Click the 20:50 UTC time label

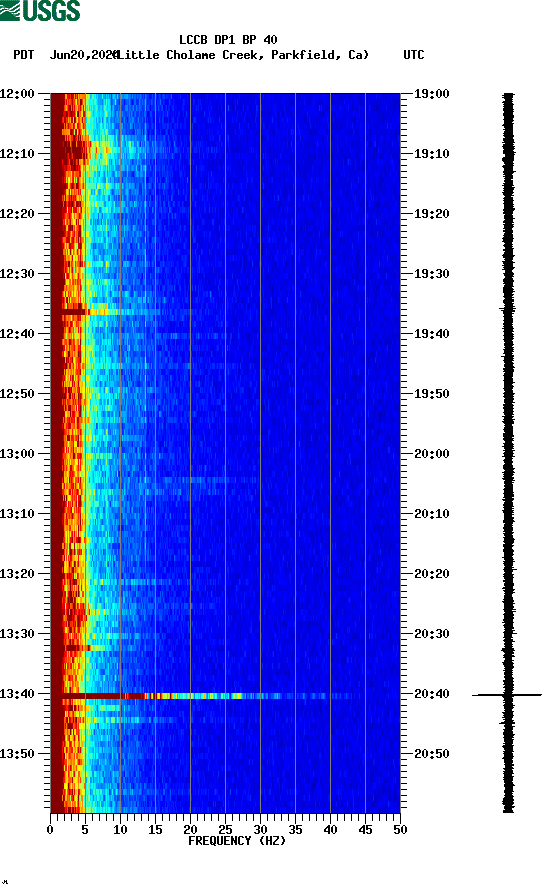tap(432, 753)
